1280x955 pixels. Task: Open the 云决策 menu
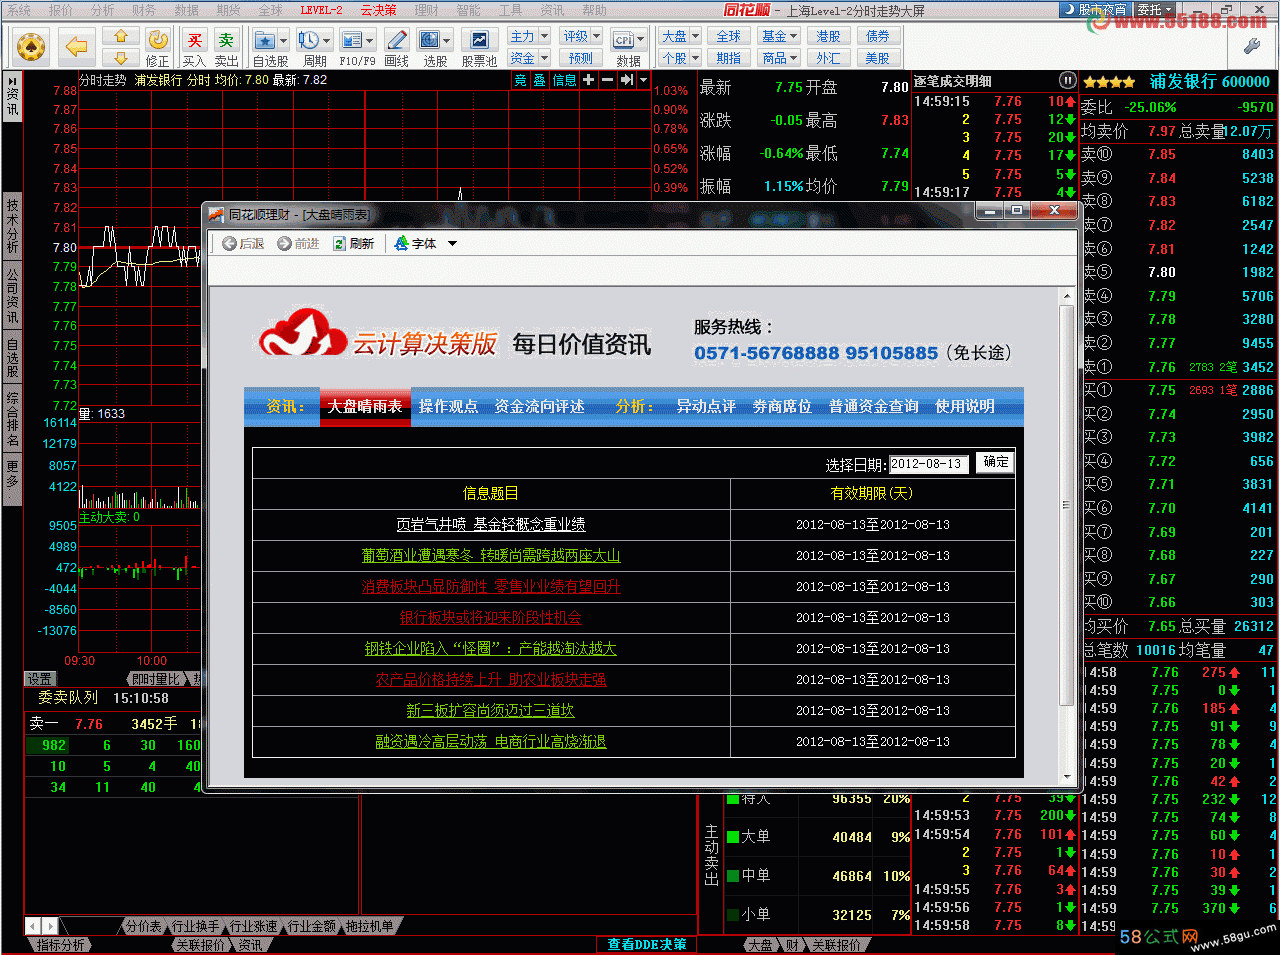click(378, 10)
